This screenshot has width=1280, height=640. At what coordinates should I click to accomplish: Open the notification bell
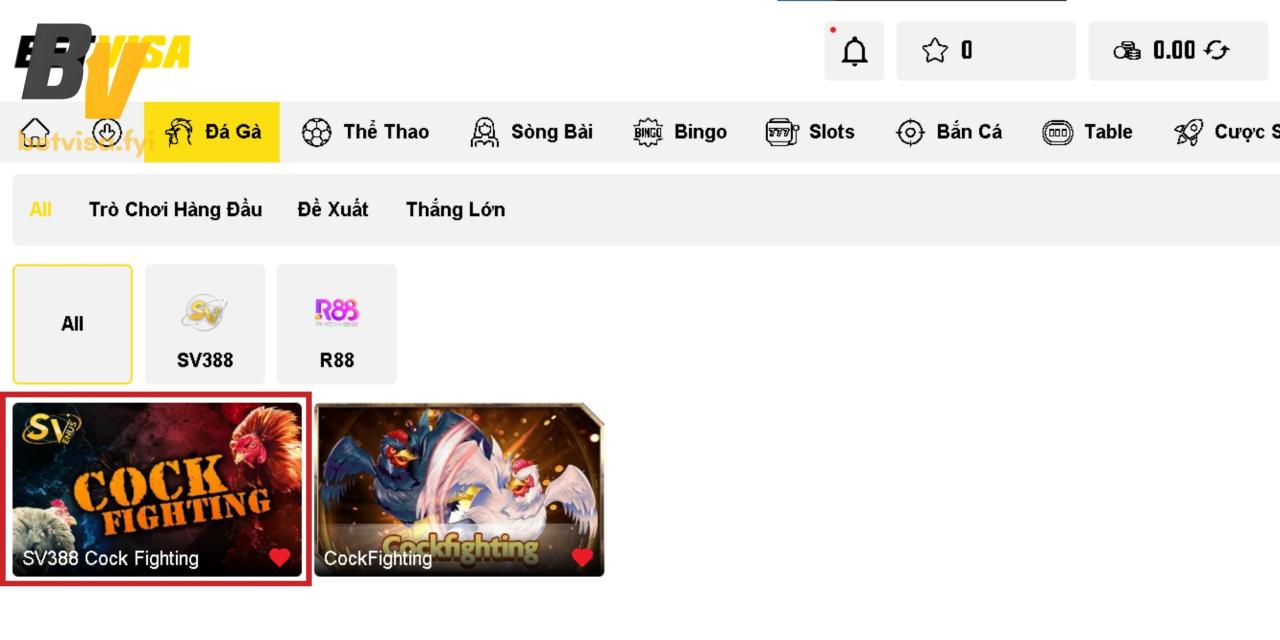tap(854, 51)
